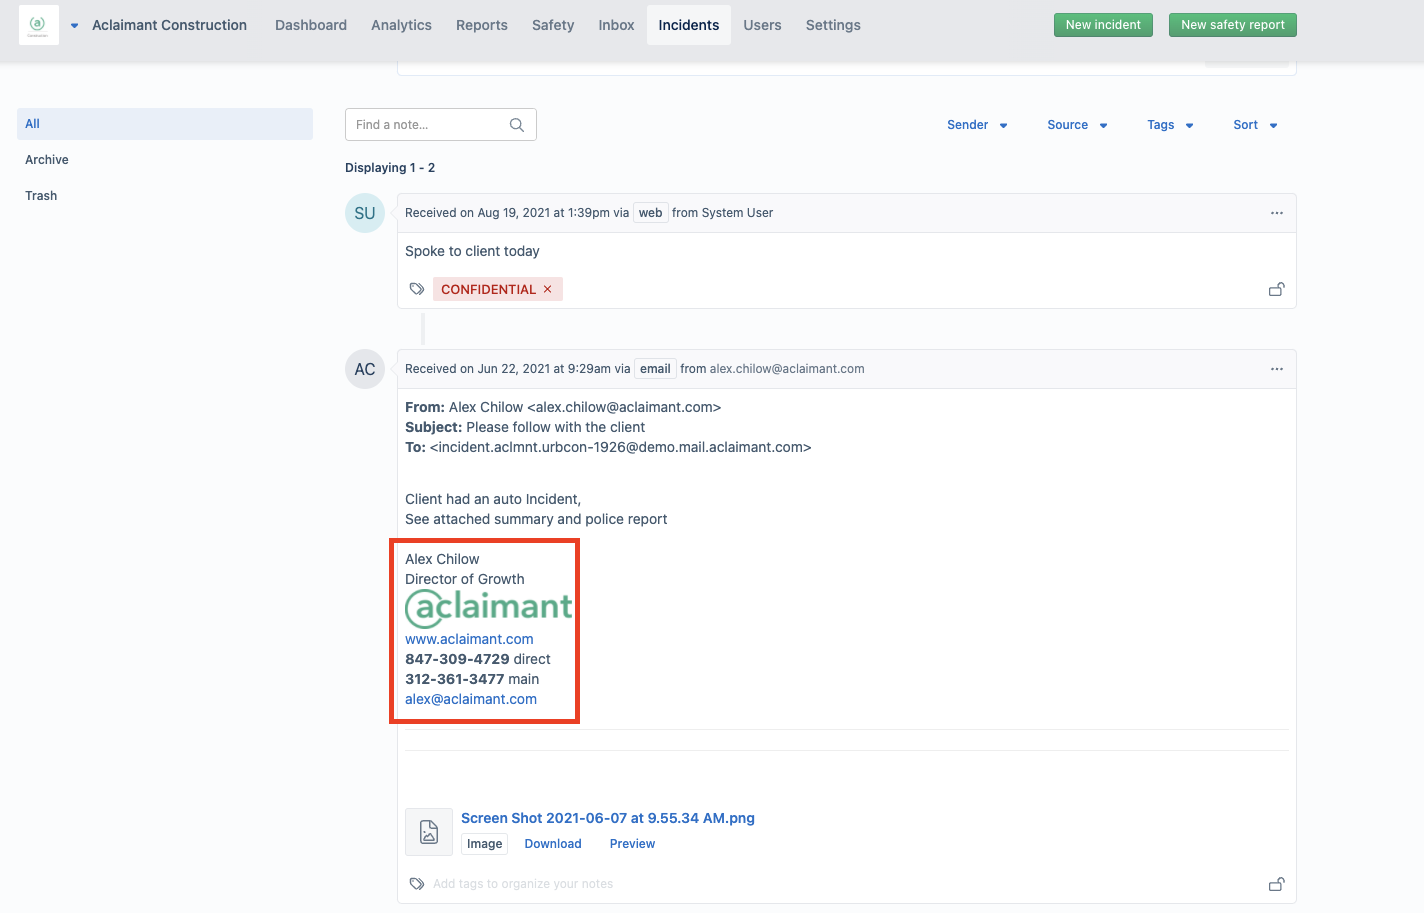Image resolution: width=1424 pixels, height=913 pixels.
Task: Click the web source badge
Action: (651, 213)
